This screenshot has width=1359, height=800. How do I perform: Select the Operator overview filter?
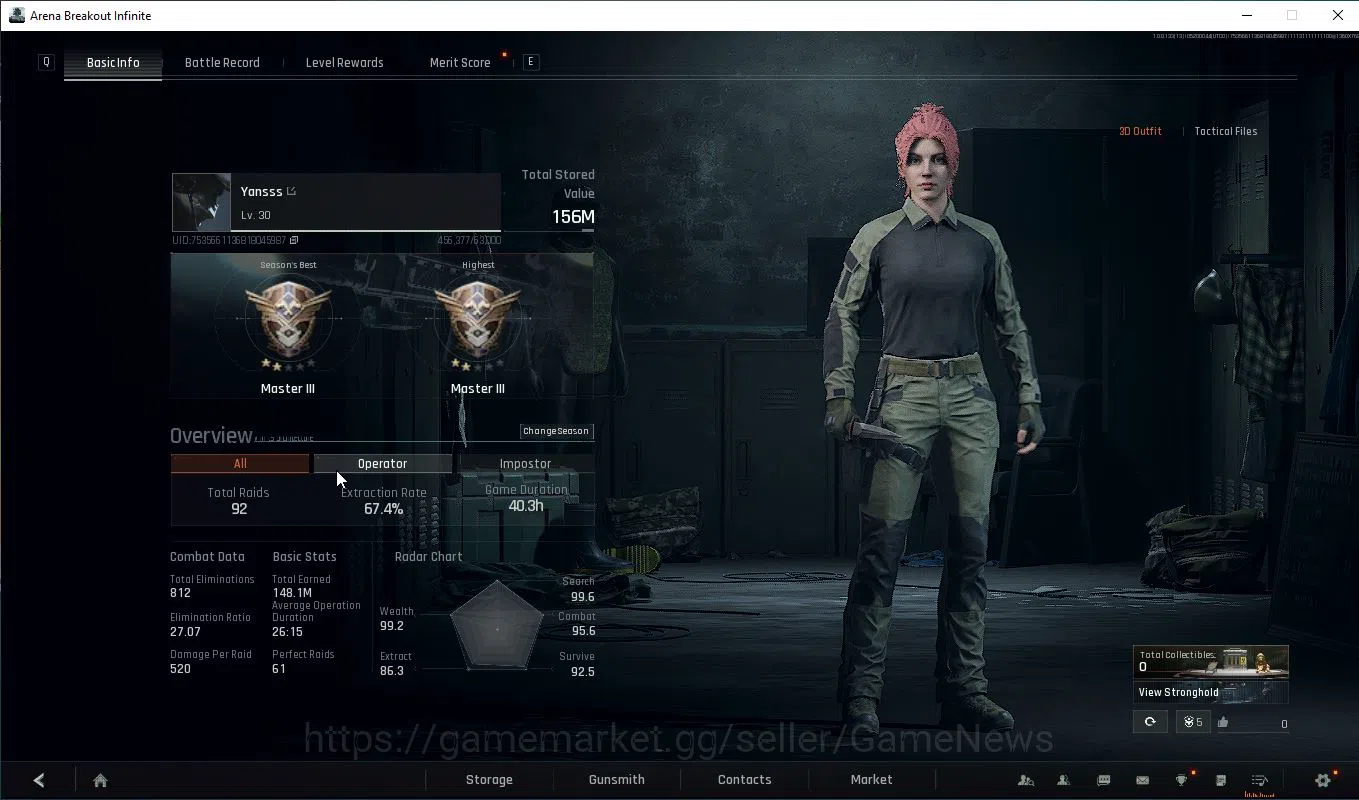382,464
